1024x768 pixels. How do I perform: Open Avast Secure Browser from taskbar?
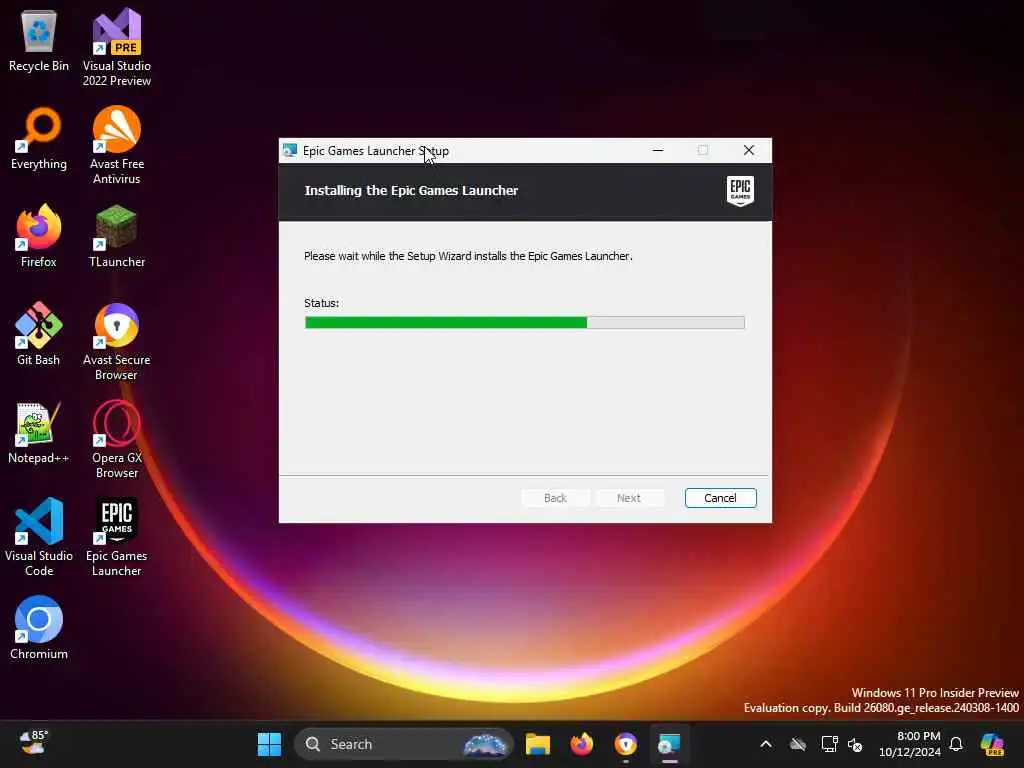tap(626, 744)
